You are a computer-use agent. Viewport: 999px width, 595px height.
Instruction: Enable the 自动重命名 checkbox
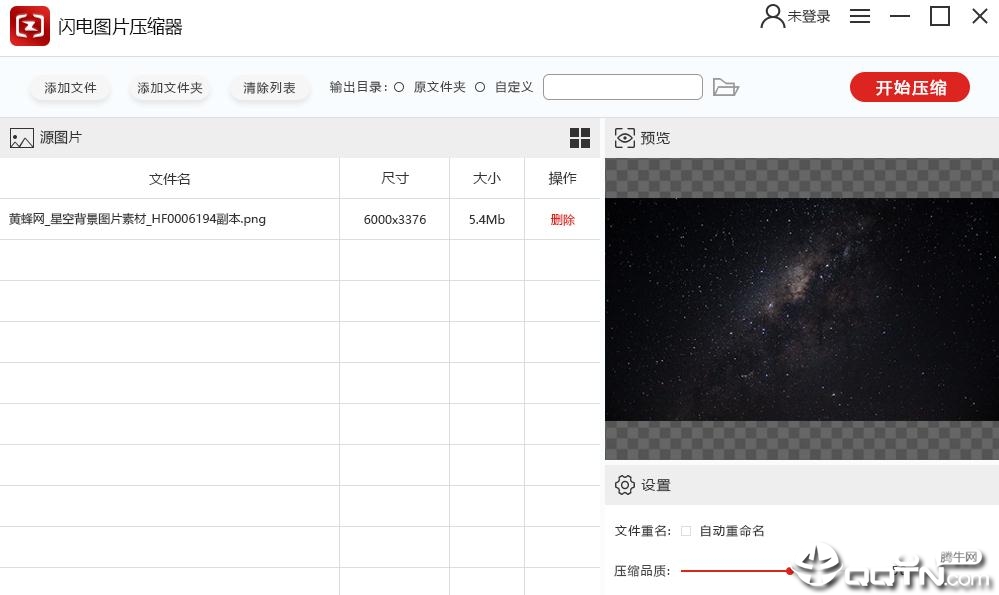point(686,531)
